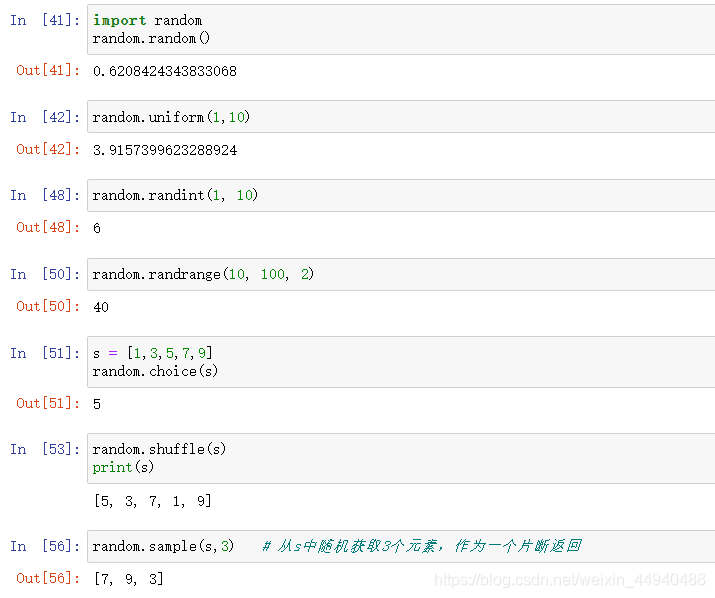The width and height of the screenshot is (715, 598).
Task: Click output value 3.9157399623288924
Action: [x=165, y=150]
